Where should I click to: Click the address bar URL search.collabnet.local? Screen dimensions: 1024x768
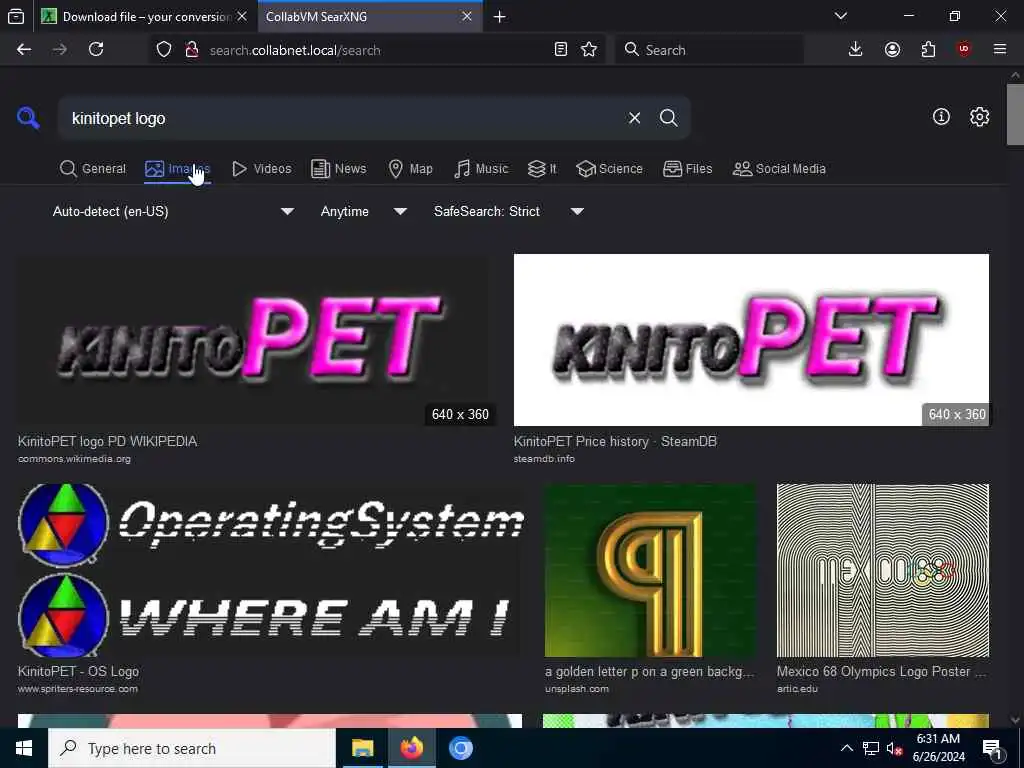[295, 50]
